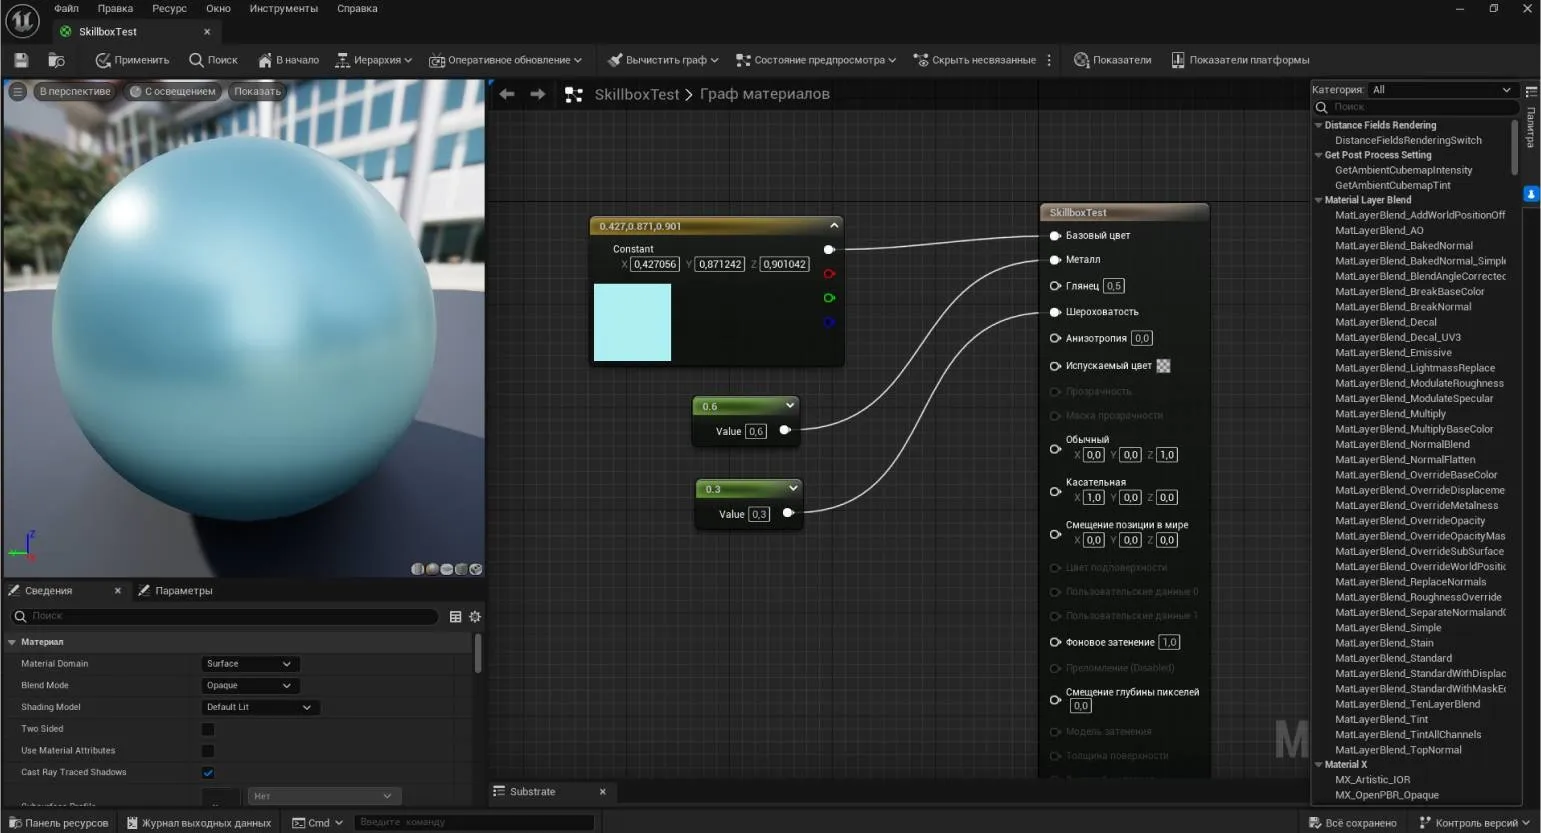The image size is (1541, 833).
Task: Open settings gear in Details panel
Action: (x=475, y=617)
